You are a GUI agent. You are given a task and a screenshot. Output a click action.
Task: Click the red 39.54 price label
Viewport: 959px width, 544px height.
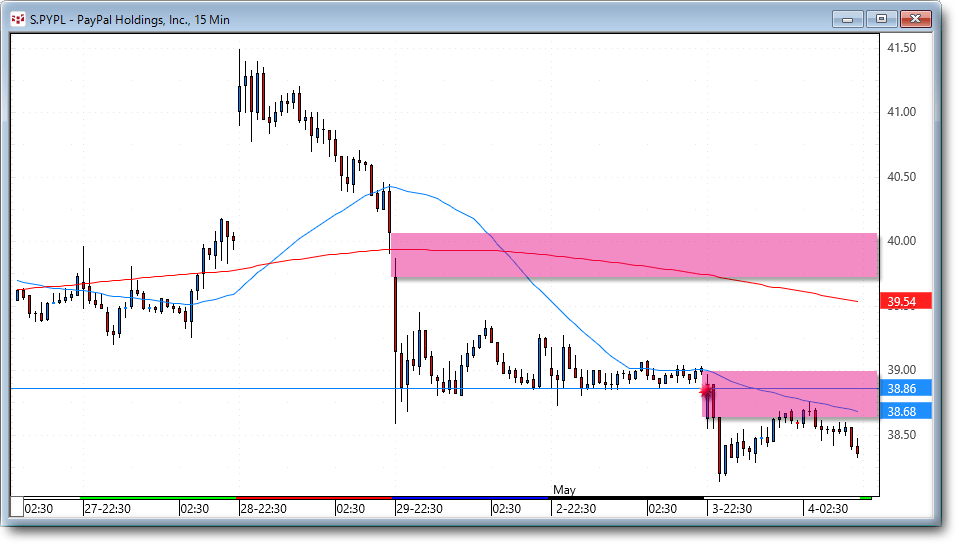click(905, 301)
